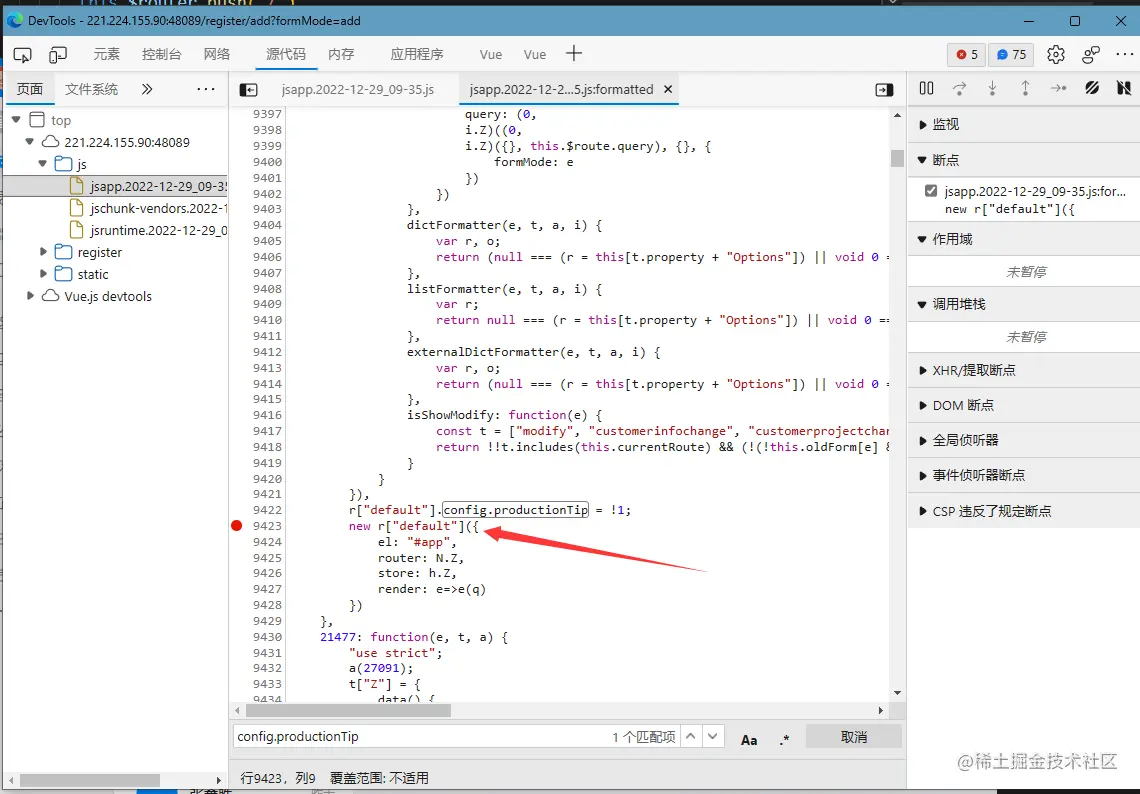Cancel search with 取消 button
Image resolution: width=1140 pixels, height=794 pixels.
point(854,737)
